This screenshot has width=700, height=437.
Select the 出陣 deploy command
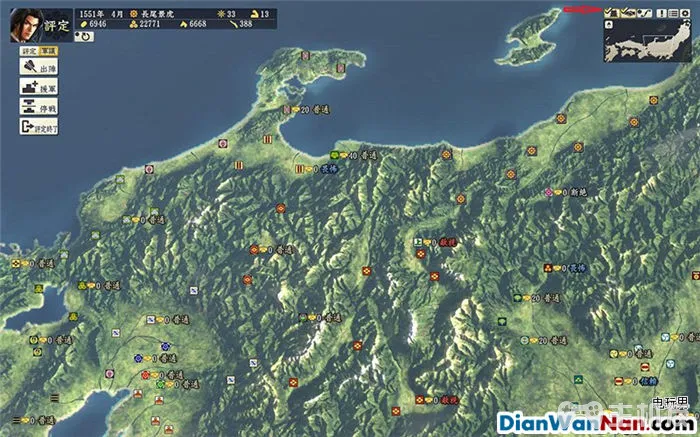[x=39, y=67]
